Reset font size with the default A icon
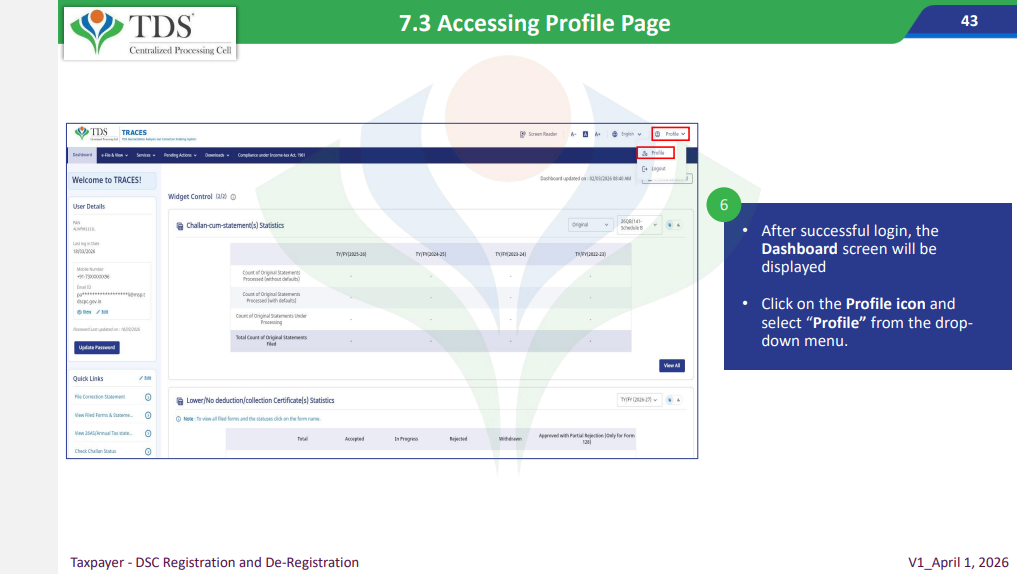Screen dimensions: 1017x574 [x=585, y=134]
